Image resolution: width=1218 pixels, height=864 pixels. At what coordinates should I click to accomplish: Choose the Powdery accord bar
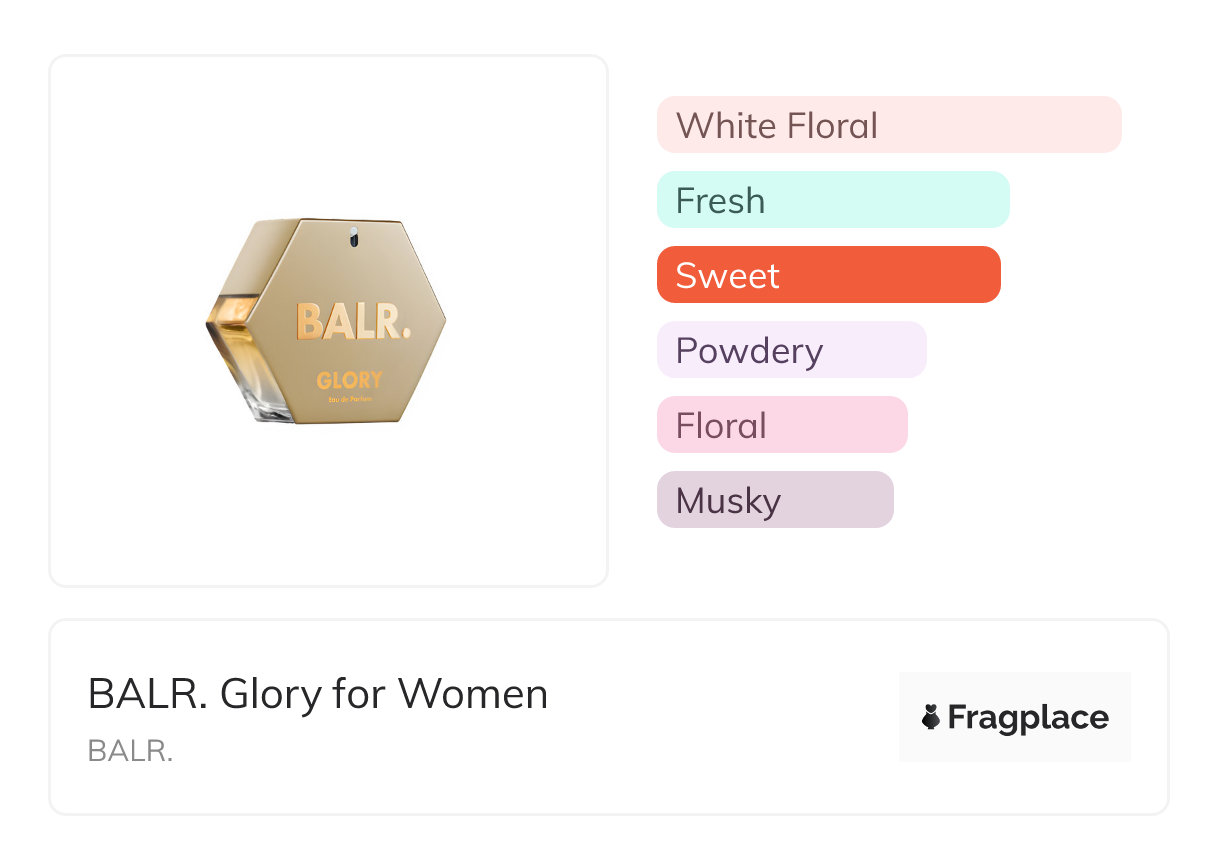791,350
